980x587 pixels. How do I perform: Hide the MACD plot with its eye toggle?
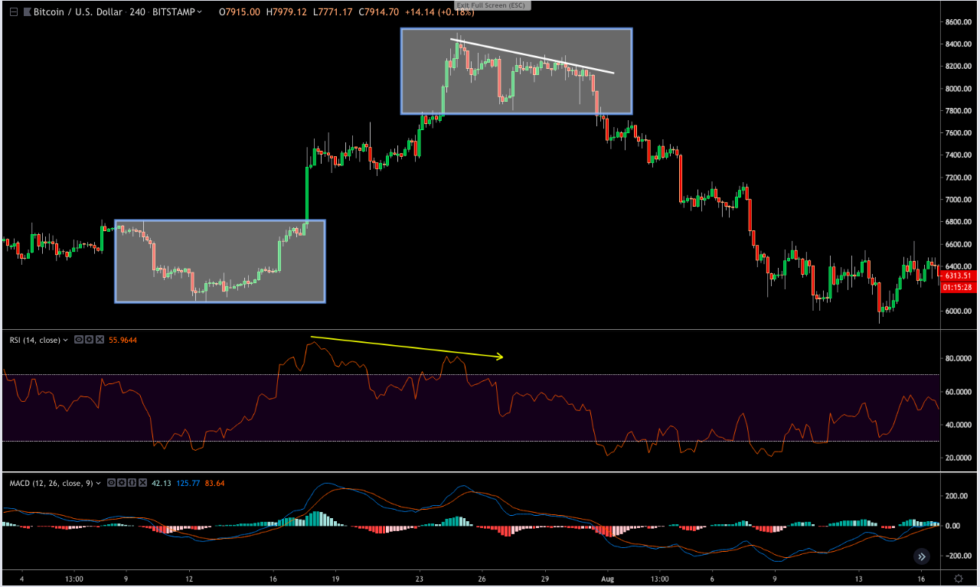coord(112,481)
